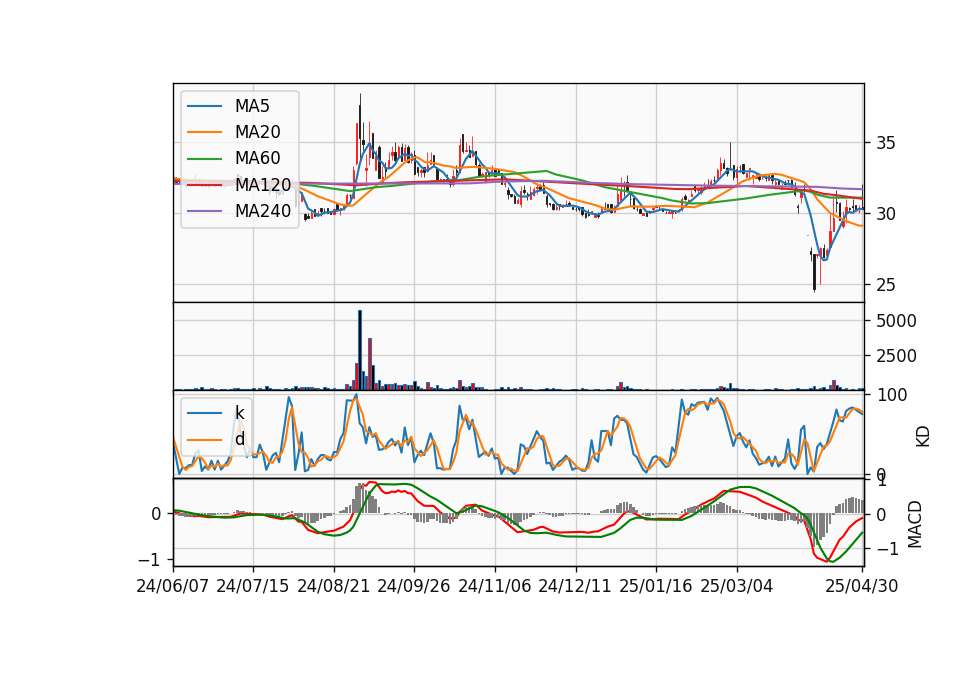Click the MA120 legend label
Screen dimensions: 960x690
263,184
